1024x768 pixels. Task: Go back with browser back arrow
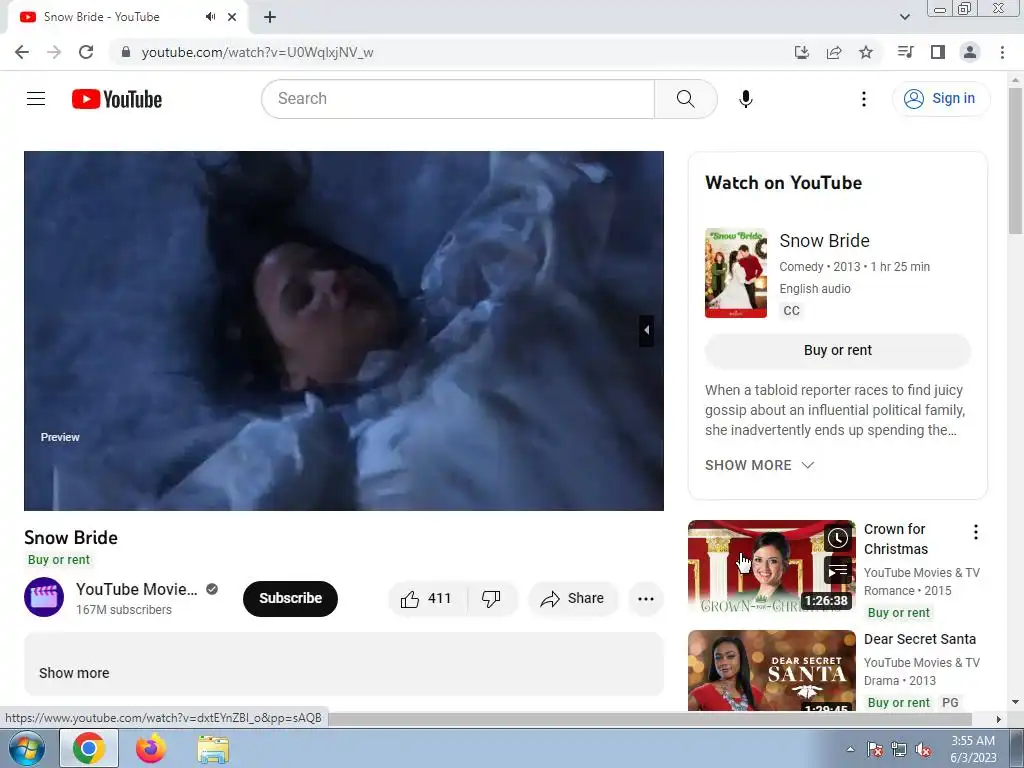(22, 52)
